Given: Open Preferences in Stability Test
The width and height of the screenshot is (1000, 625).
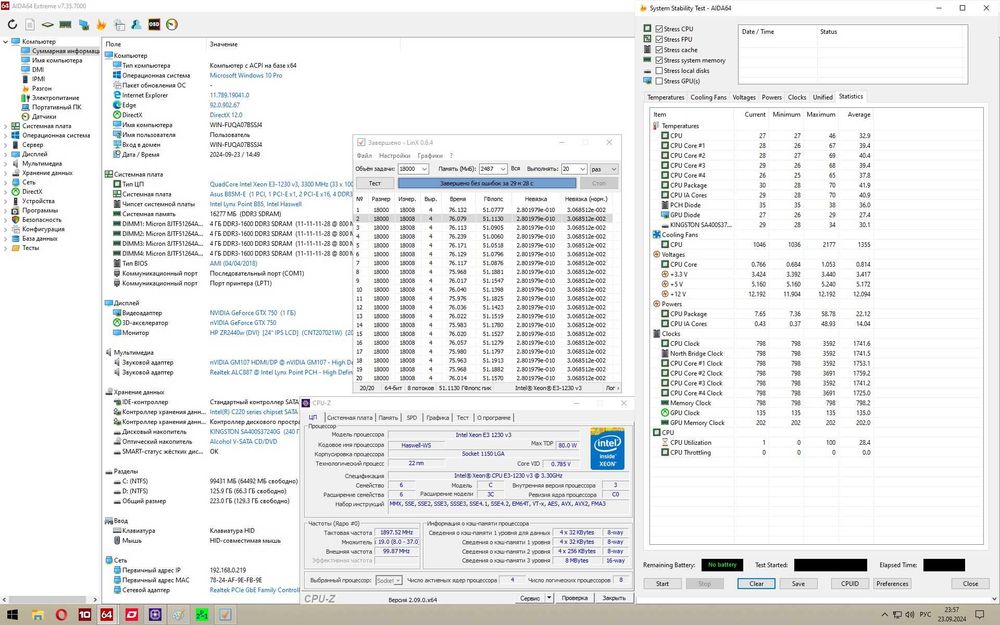Looking at the screenshot, I should tap(892, 584).
